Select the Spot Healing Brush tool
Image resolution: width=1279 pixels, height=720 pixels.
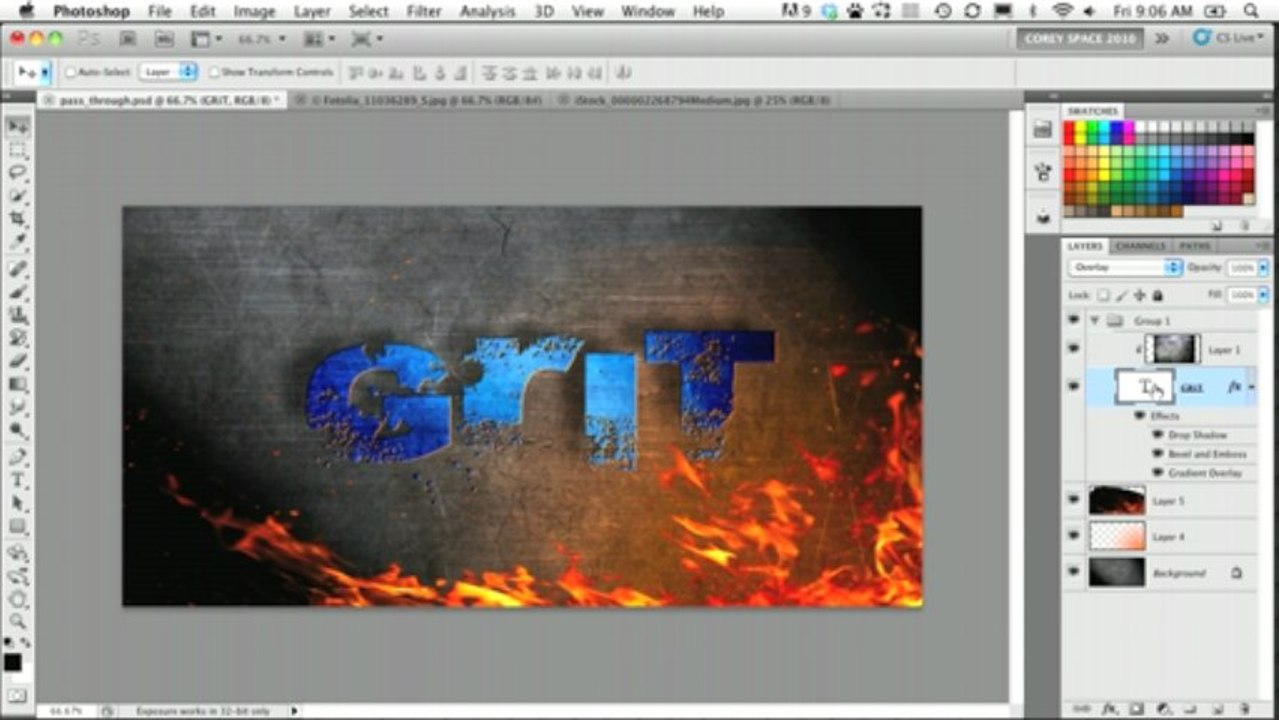tap(17, 269)
